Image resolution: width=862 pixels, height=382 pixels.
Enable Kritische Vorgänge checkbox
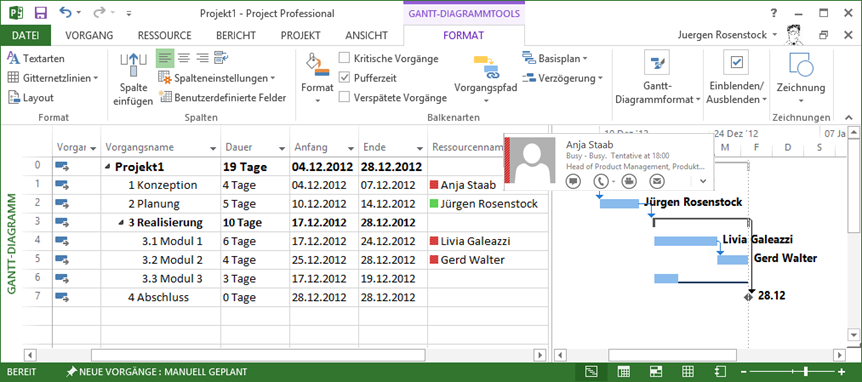point(344,58)
